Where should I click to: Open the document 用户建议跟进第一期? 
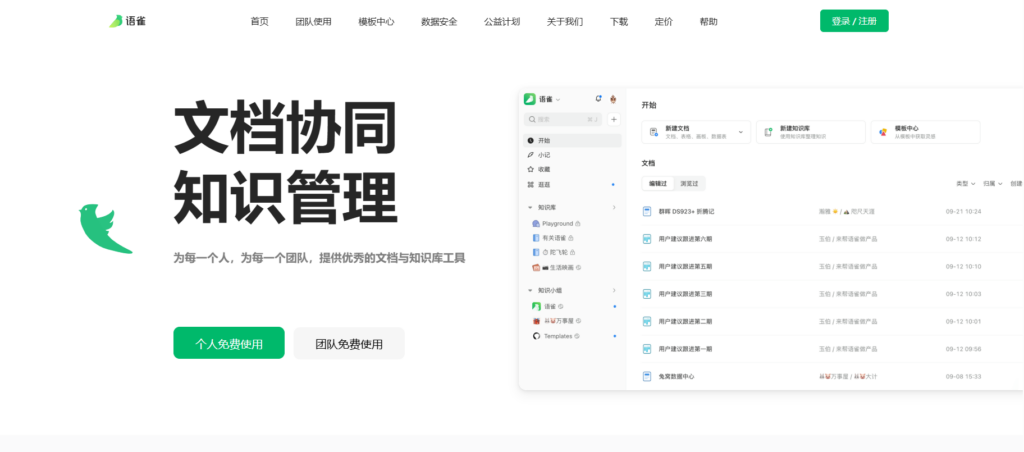point(685,349)
